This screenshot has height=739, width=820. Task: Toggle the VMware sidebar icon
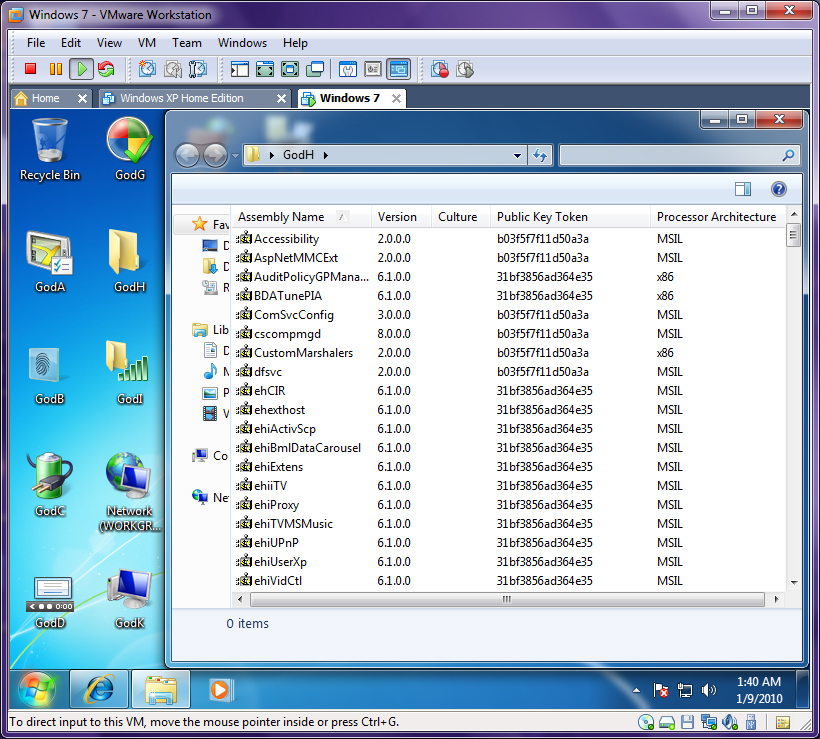(x=240, y=69)
